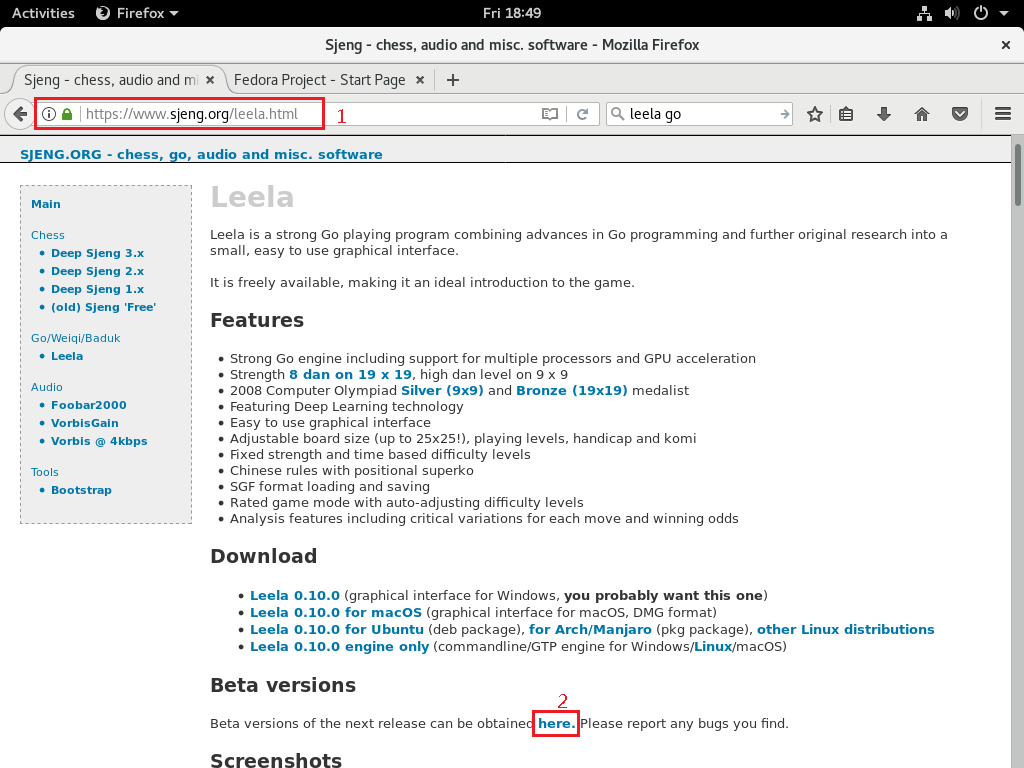This screenshot has width=1024, height=768.
Task: Toggle Reader View icon in address bar
Action: [x=550, y=114]
